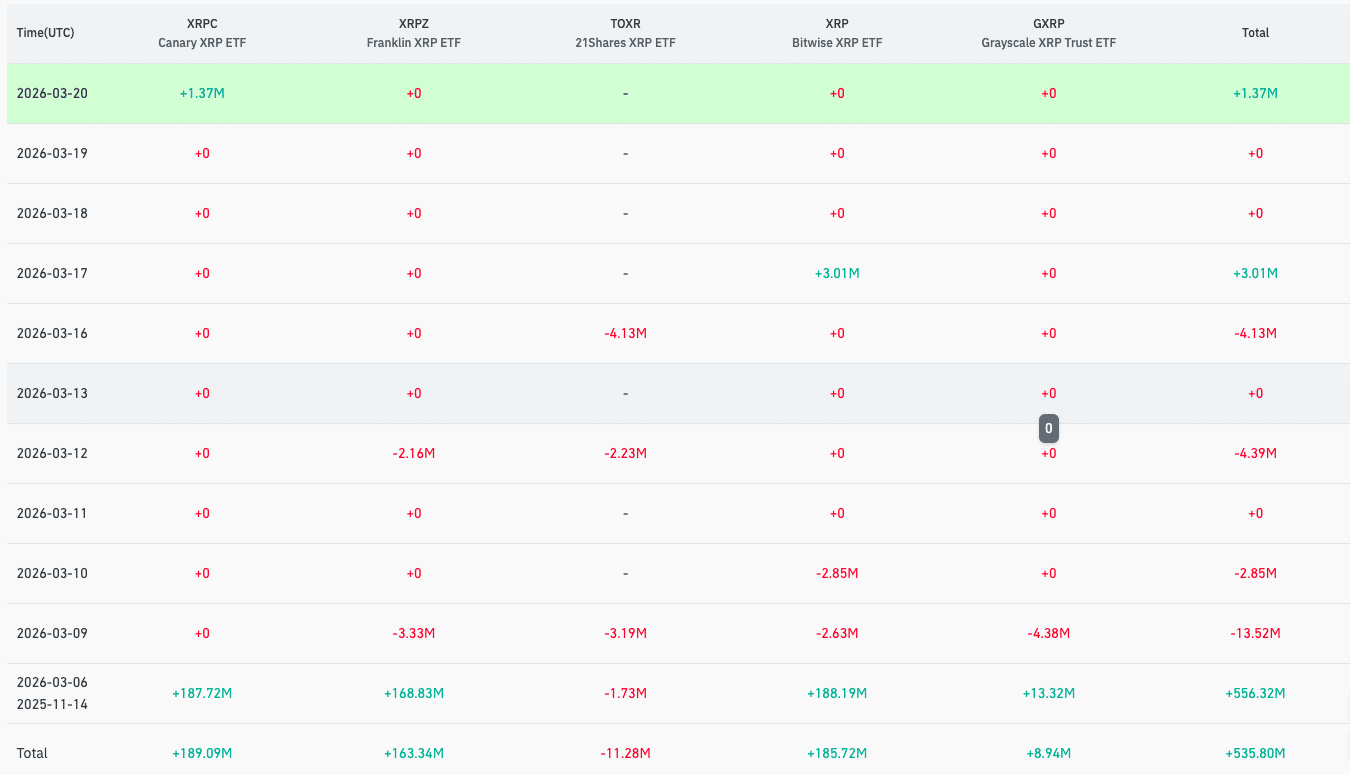The height and width of the screenshot is (775, 1350).
Task: Click TOXR -3.19M on 2026-03-09
Action: click(x=625, y=633)
